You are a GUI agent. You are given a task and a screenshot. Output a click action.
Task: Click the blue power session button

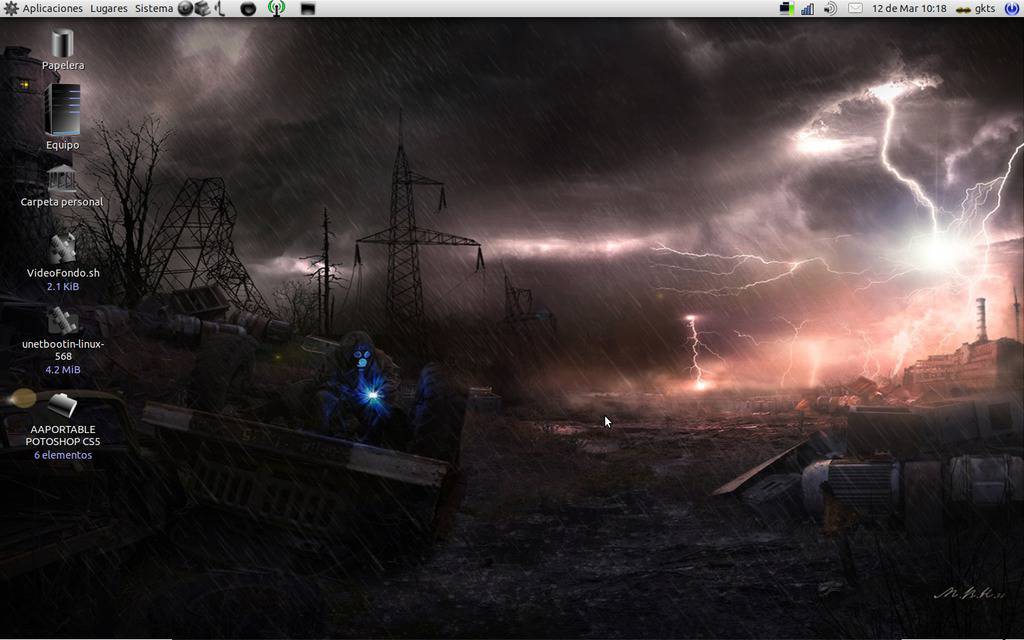tap(1012, 8)
